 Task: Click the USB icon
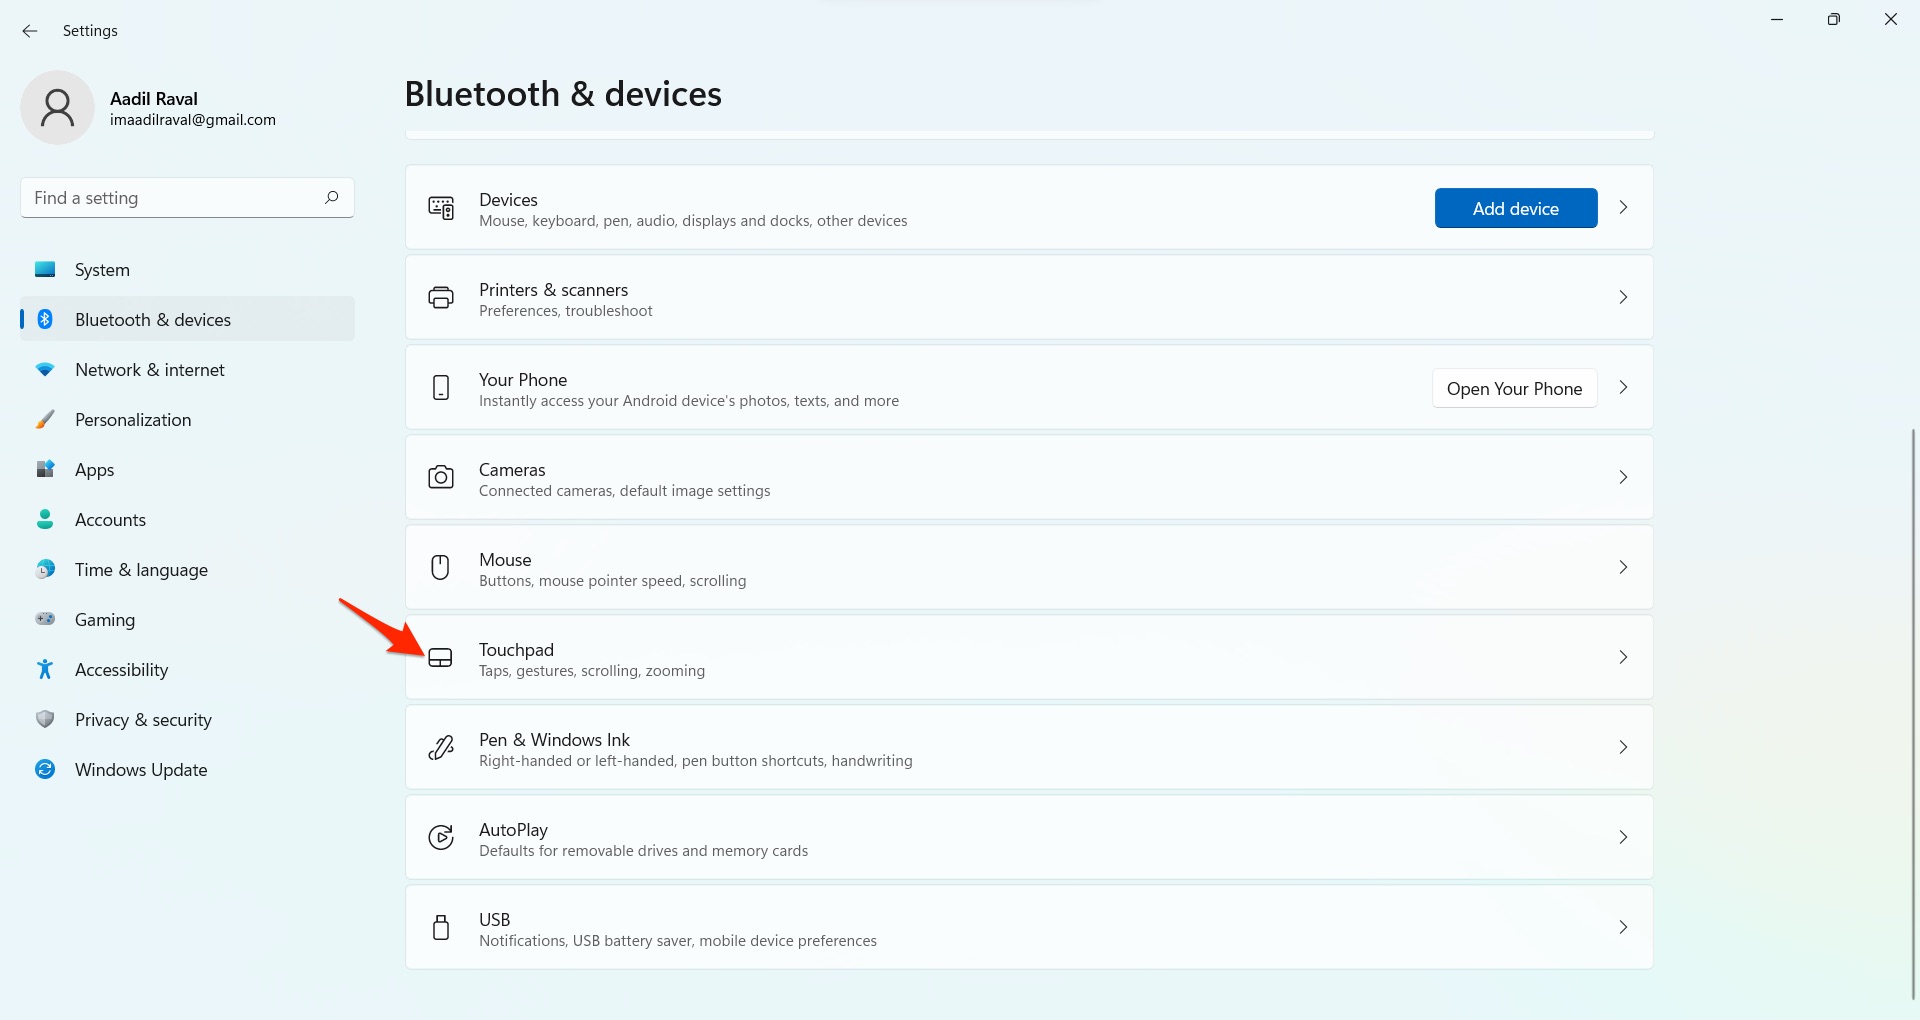coord(440,928)
